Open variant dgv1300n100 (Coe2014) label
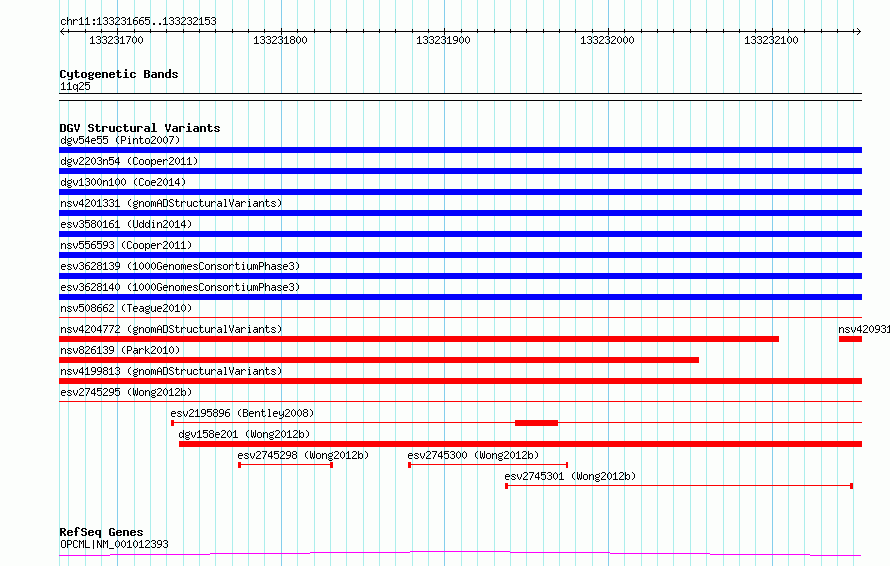Viewport: 890px width, 566px height. (123, 182)
